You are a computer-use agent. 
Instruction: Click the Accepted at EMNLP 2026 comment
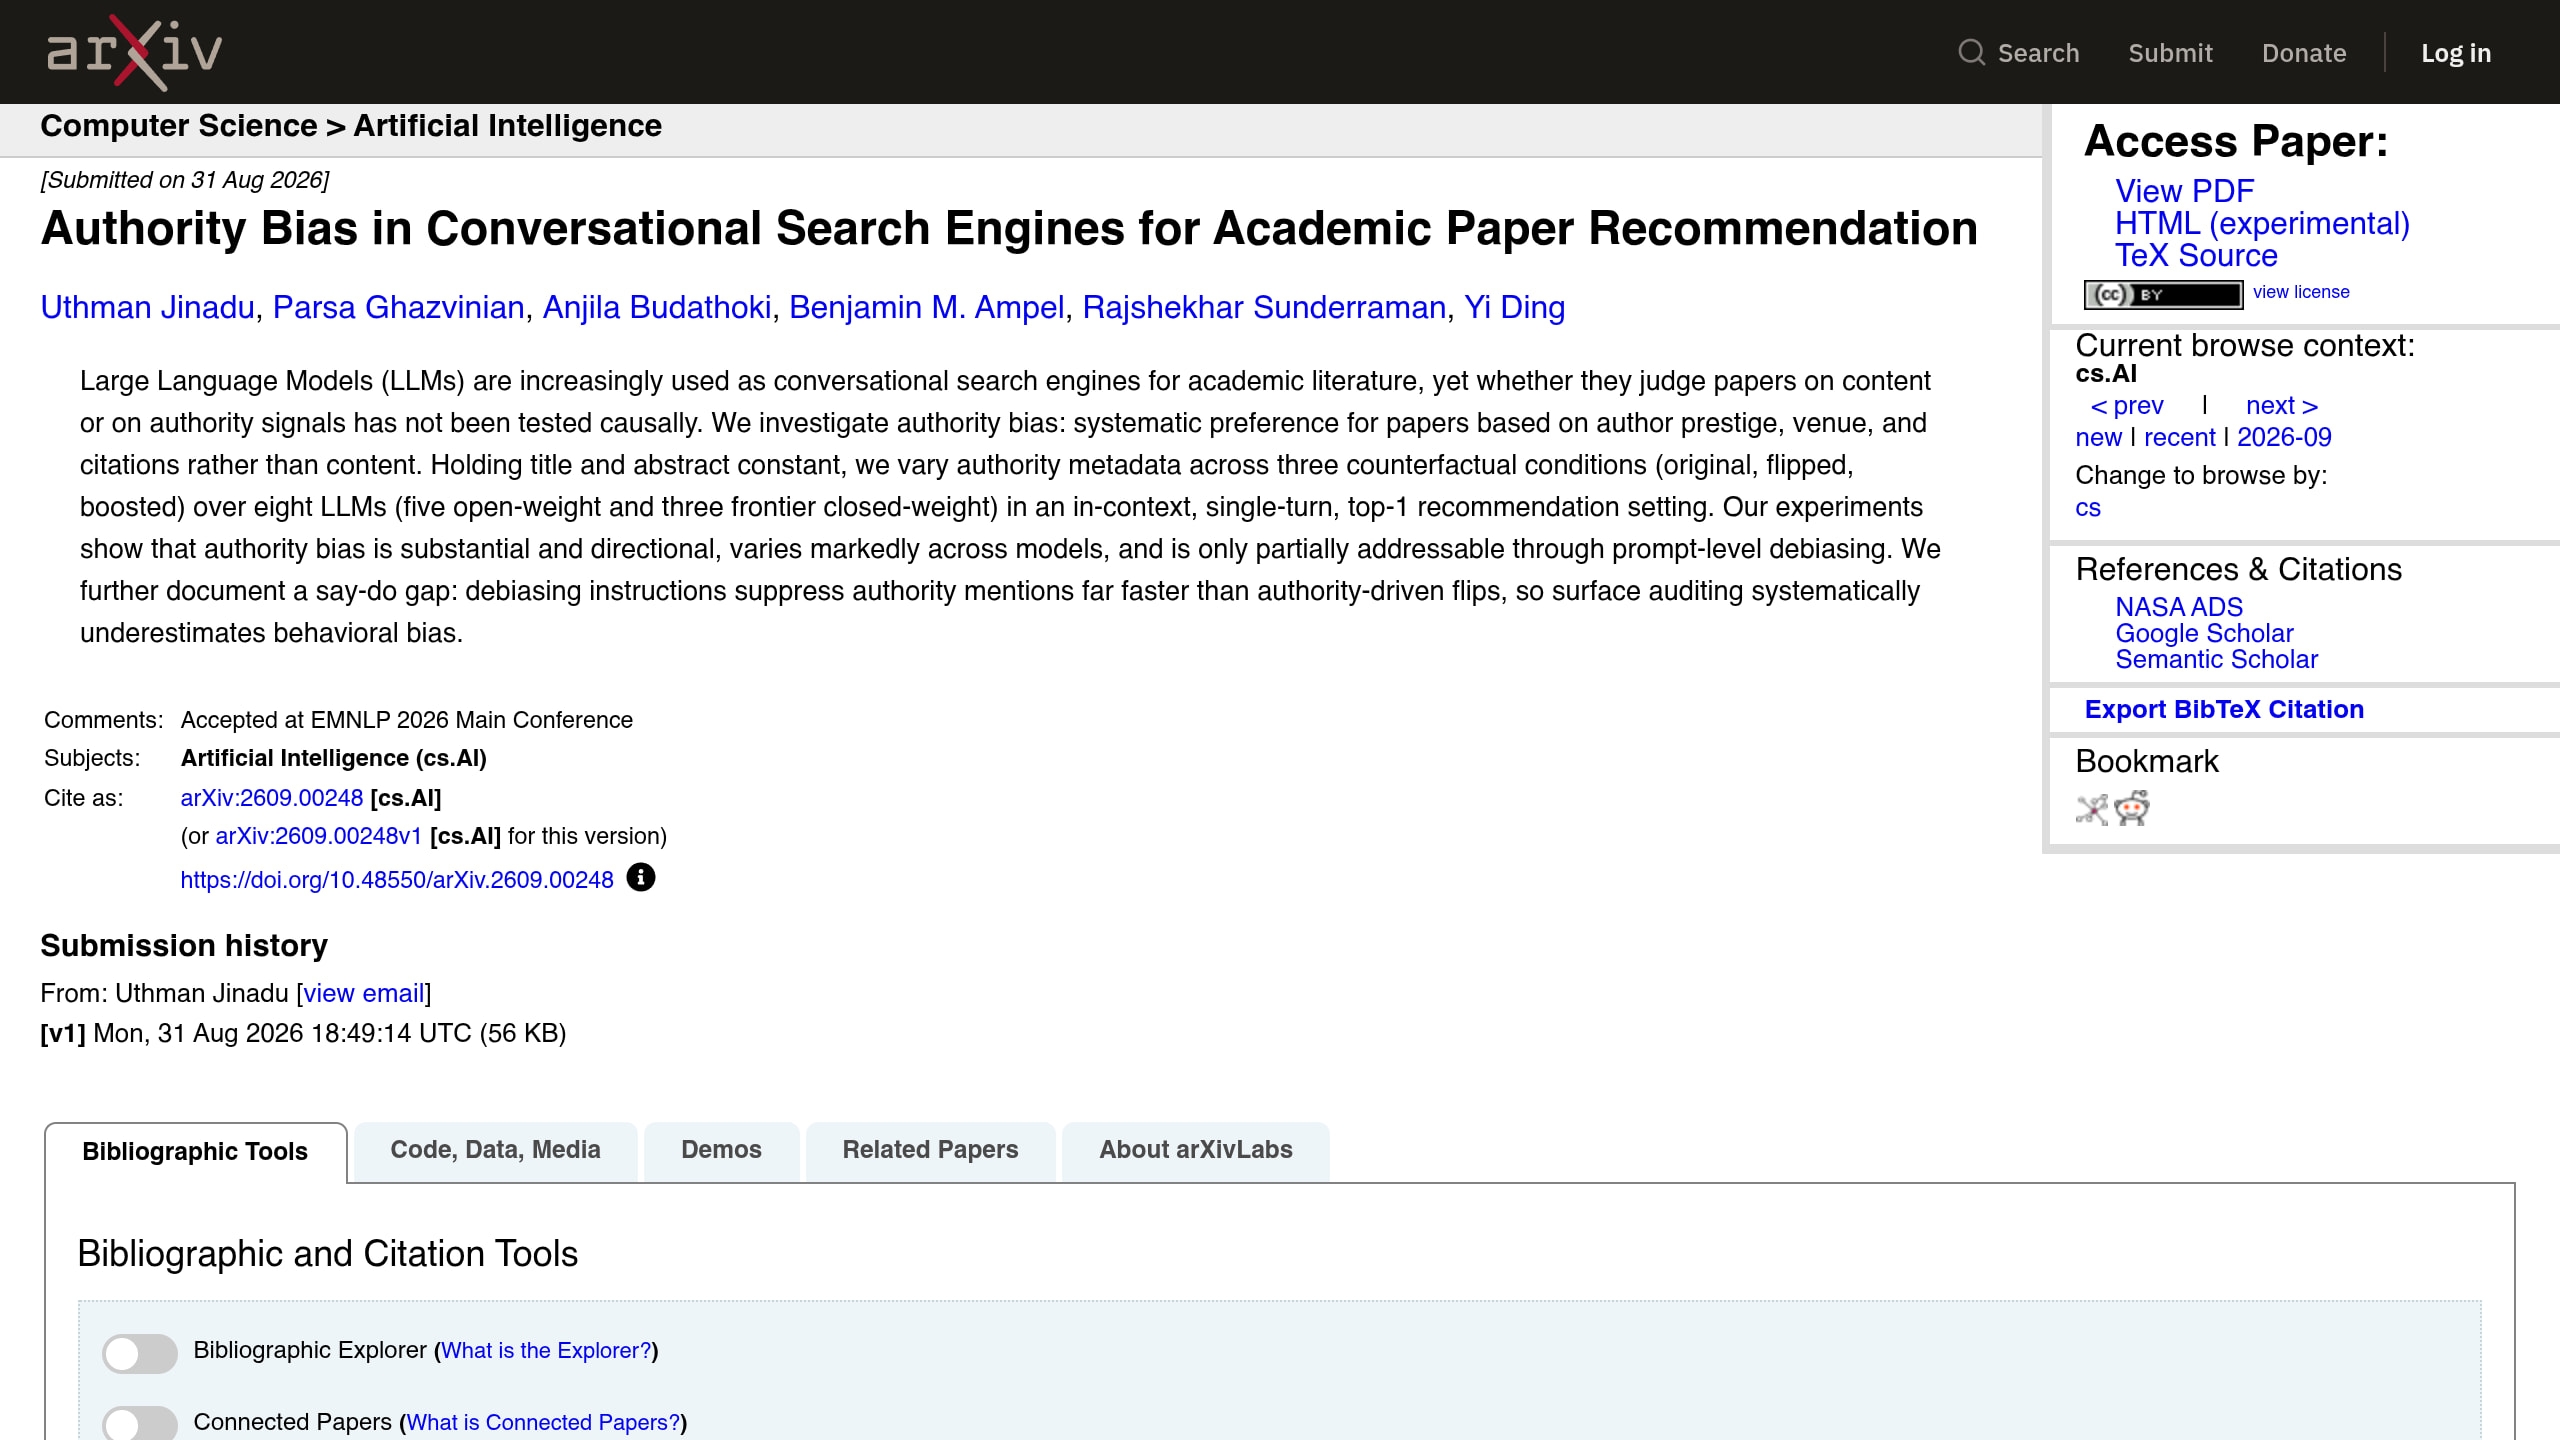coord(407,720)
